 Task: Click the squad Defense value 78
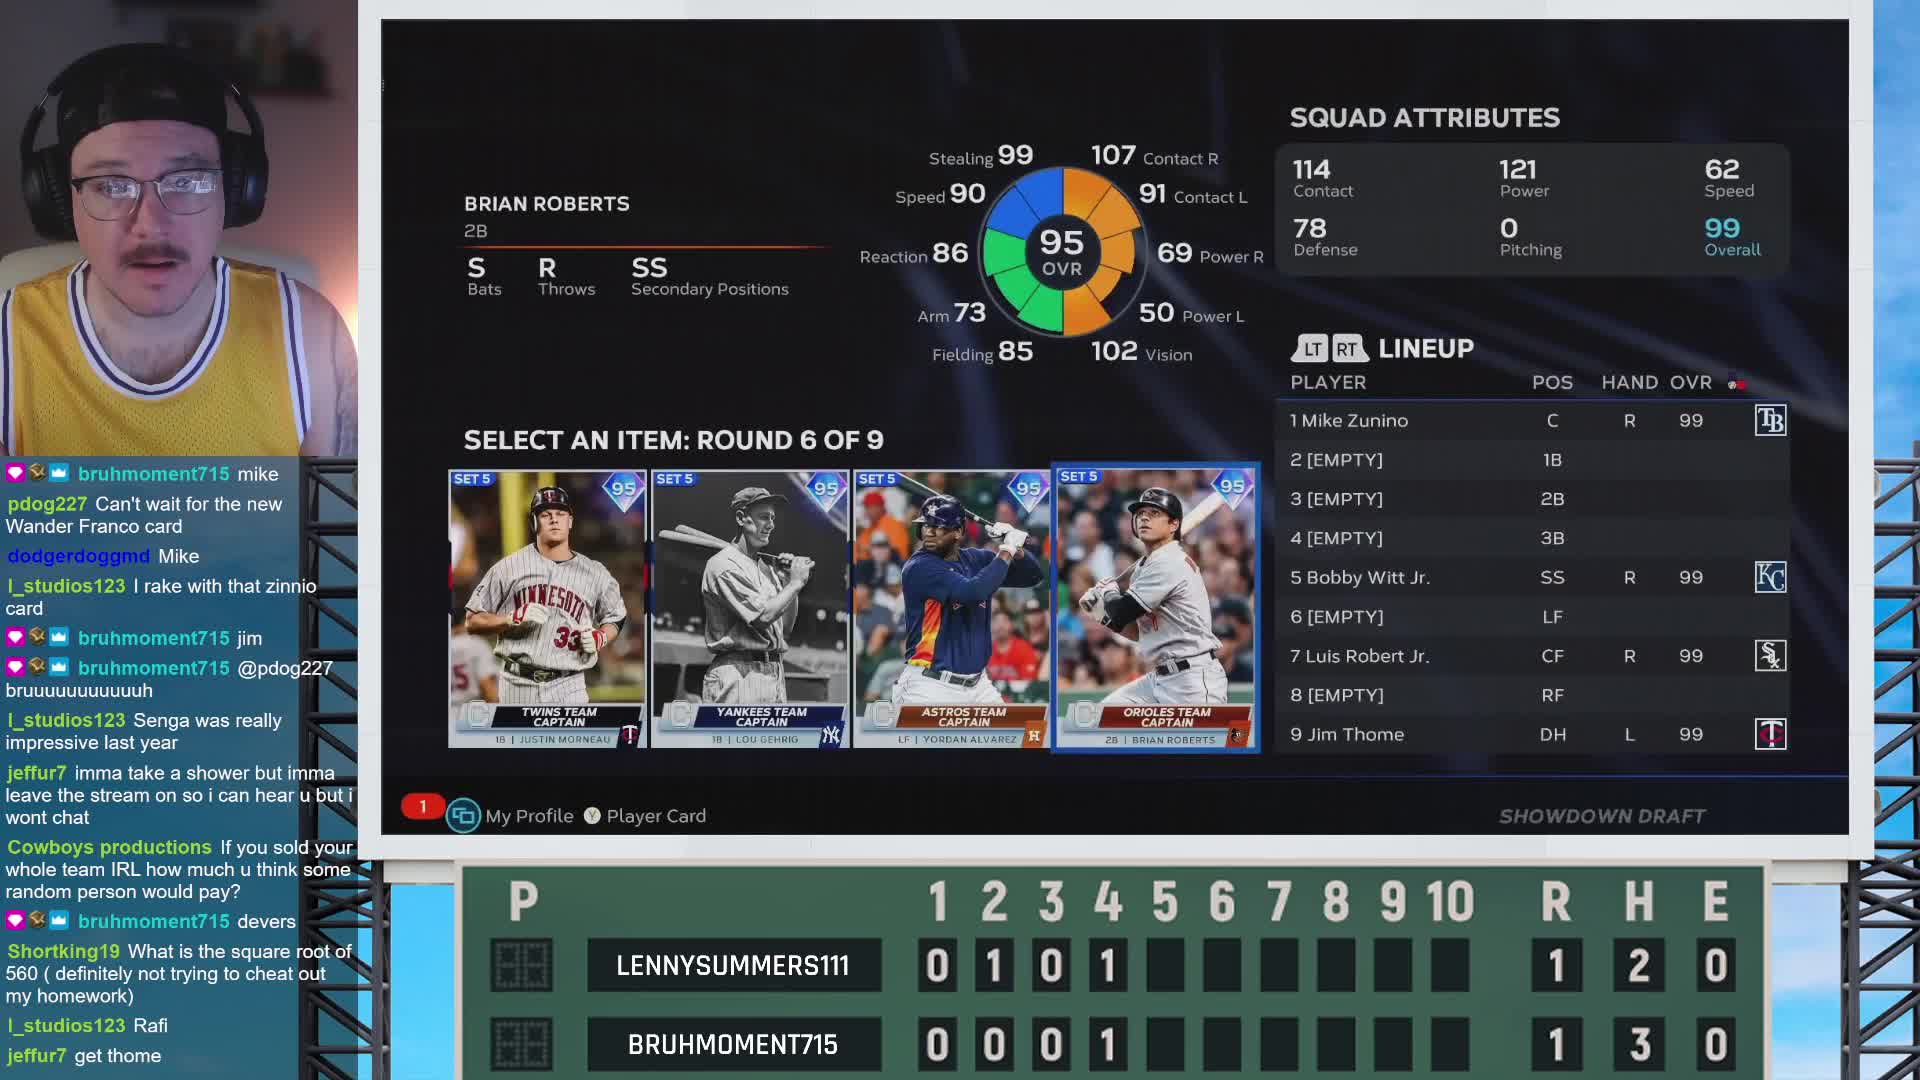1309,228
